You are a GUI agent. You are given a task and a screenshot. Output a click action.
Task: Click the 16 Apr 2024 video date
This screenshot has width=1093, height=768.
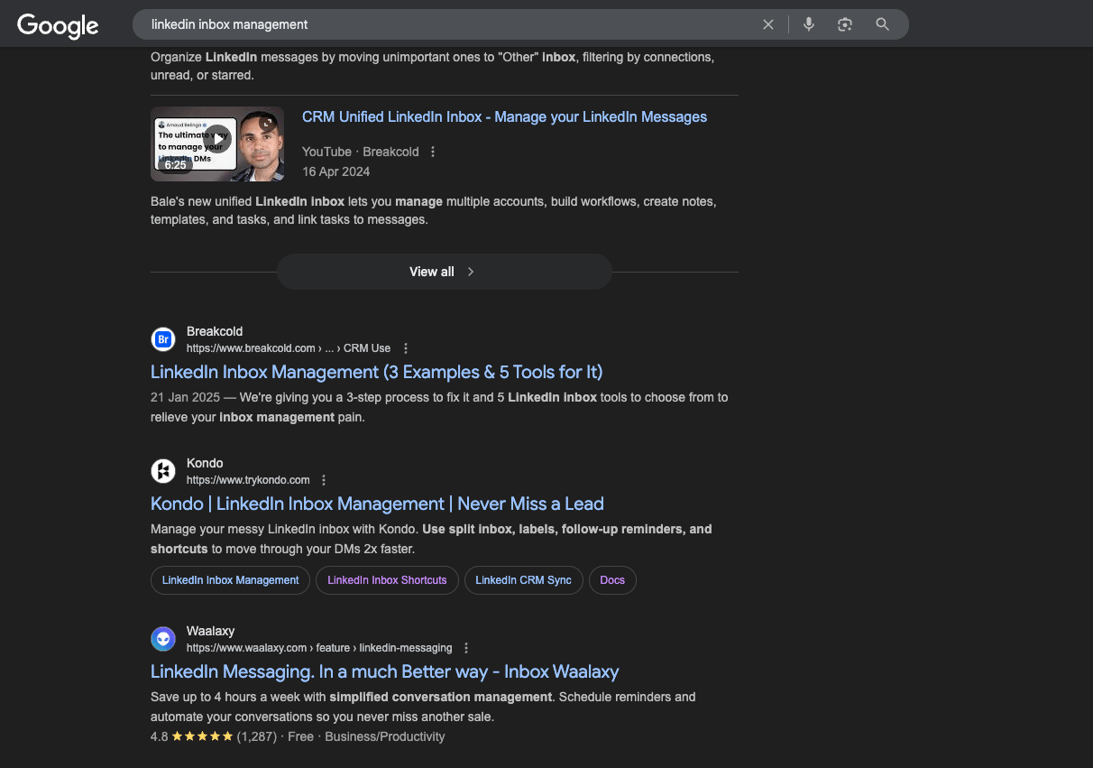(336, 172)
